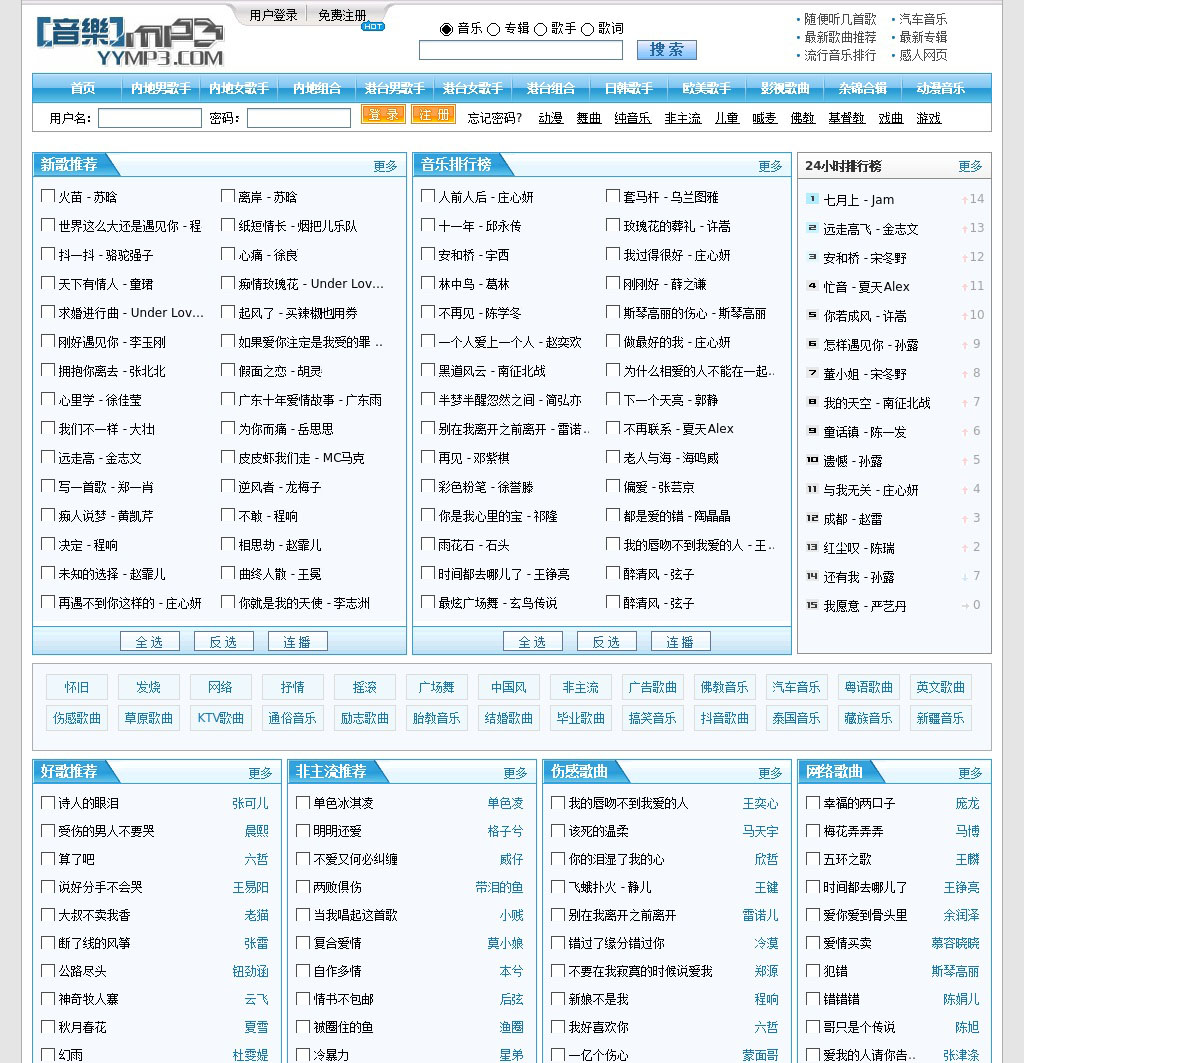Viewport: 1200px width, 1063px height.
Task: Check the box for 火苗 - 苏晗
Action: 48,196
